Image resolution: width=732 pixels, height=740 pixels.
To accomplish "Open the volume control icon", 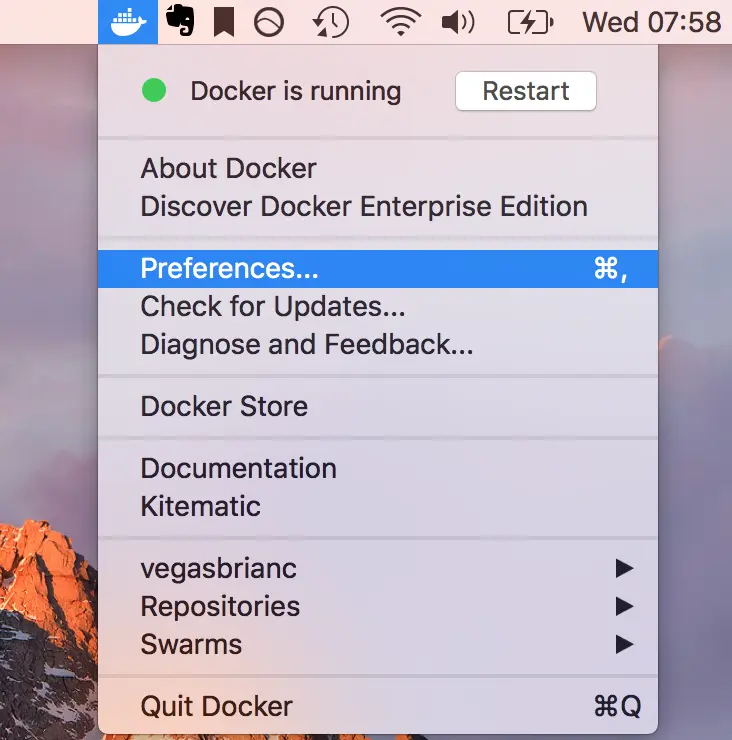I will pyautogui.click(x=458, y=22).
